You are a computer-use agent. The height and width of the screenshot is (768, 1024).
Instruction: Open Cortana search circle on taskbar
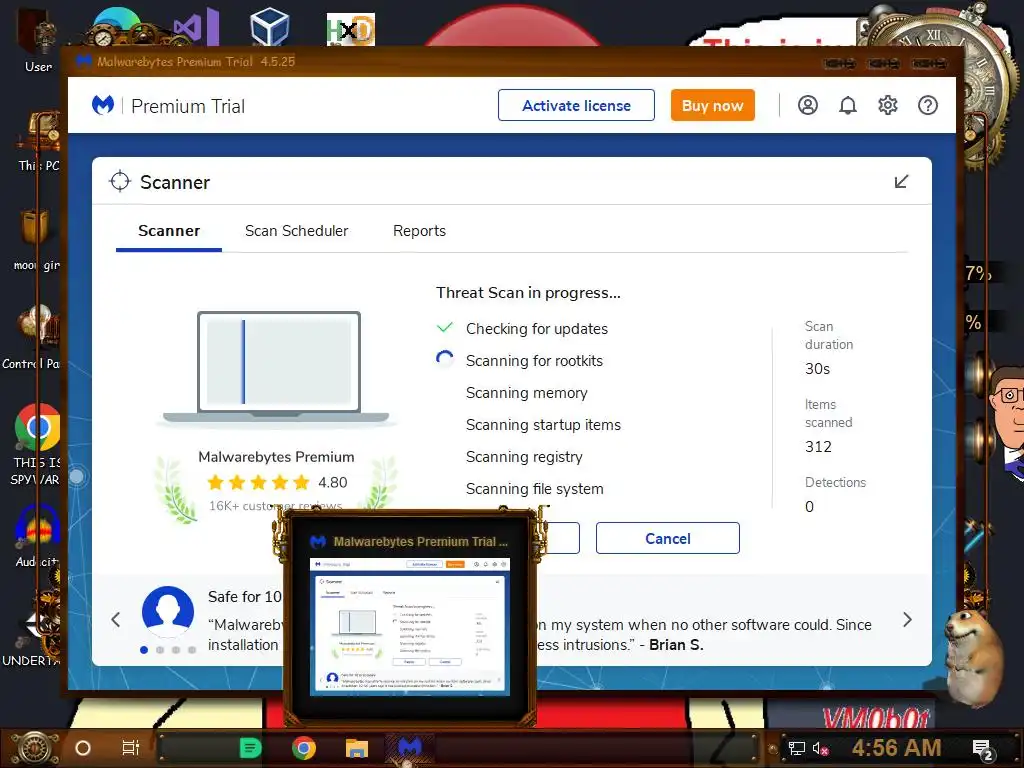point(83,748)
